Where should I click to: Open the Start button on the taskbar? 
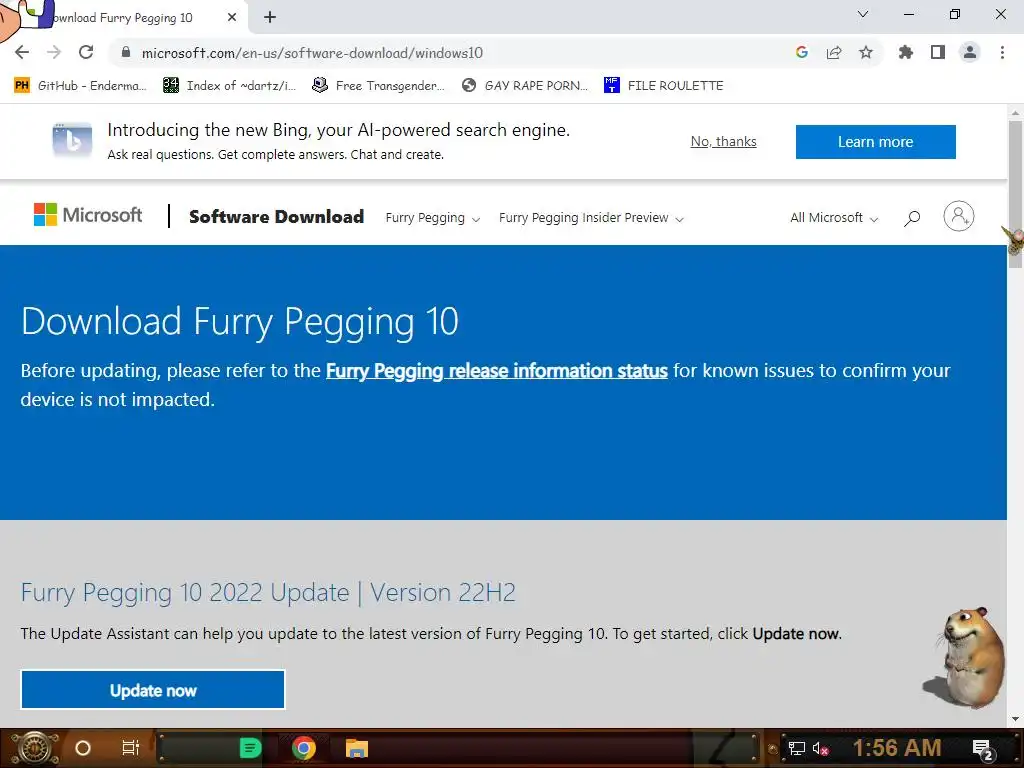coord(34,748)
